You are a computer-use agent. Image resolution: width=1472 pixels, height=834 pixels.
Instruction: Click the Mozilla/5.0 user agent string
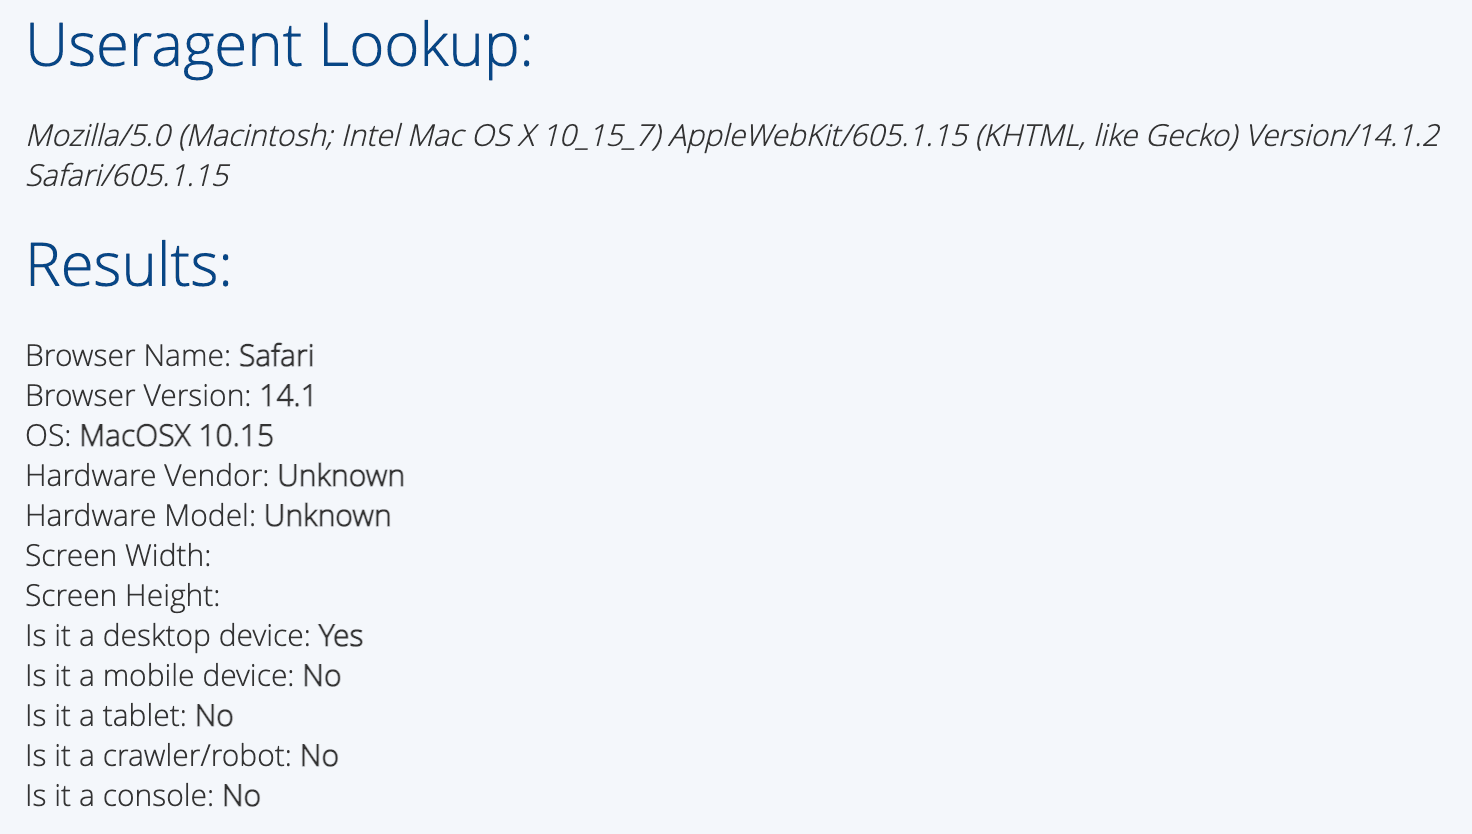click(732, 135)
